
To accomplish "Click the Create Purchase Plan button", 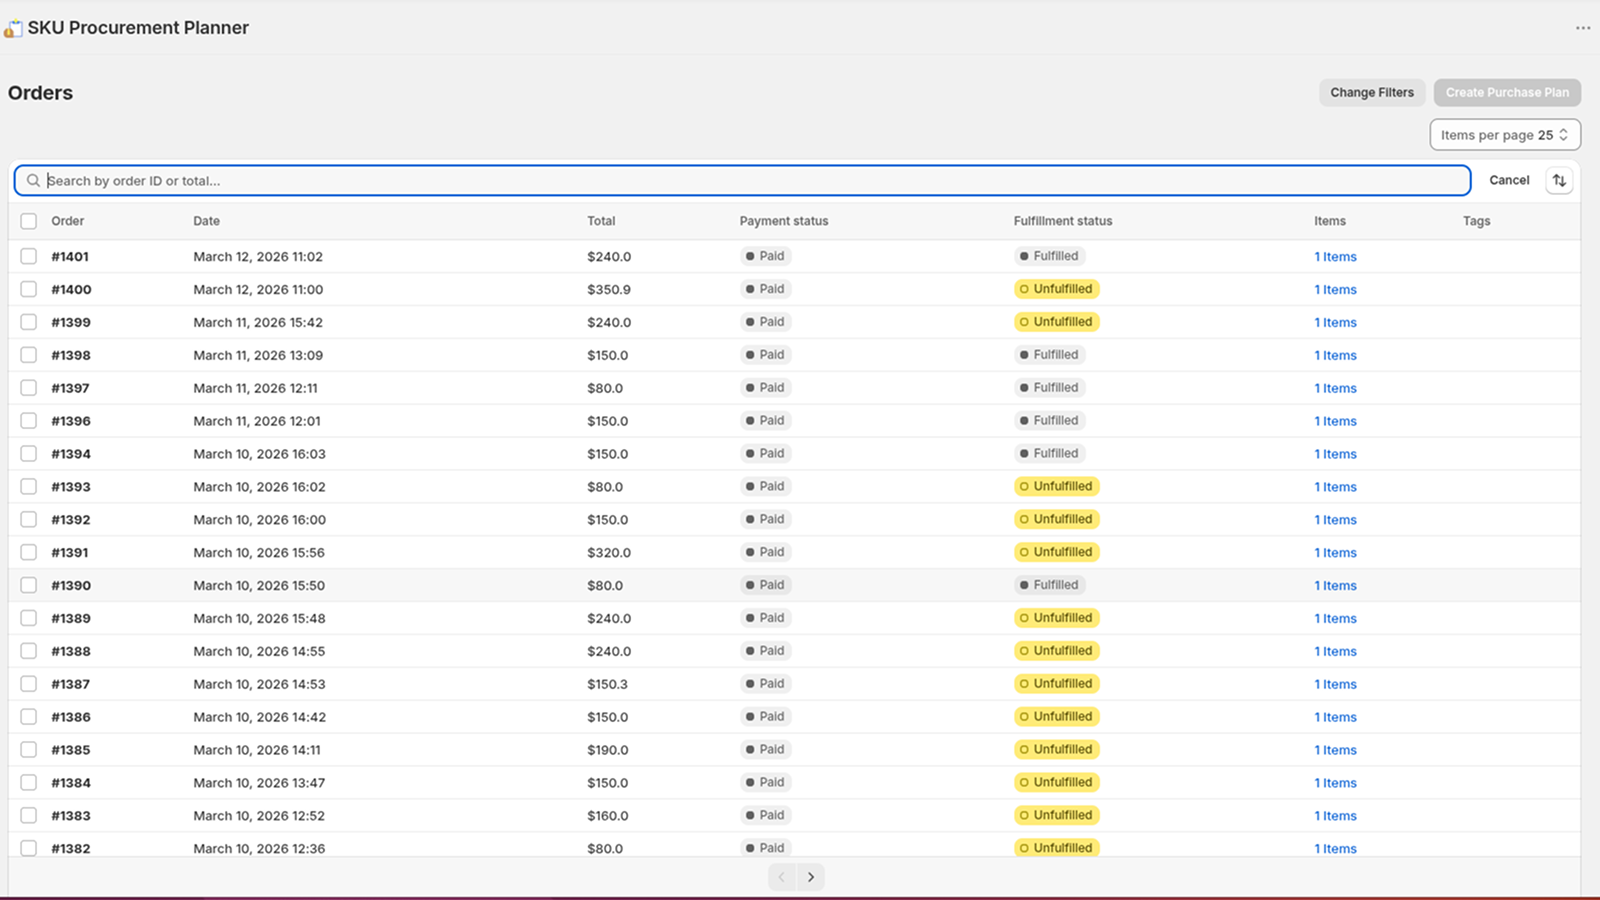I will [1507, 92].
